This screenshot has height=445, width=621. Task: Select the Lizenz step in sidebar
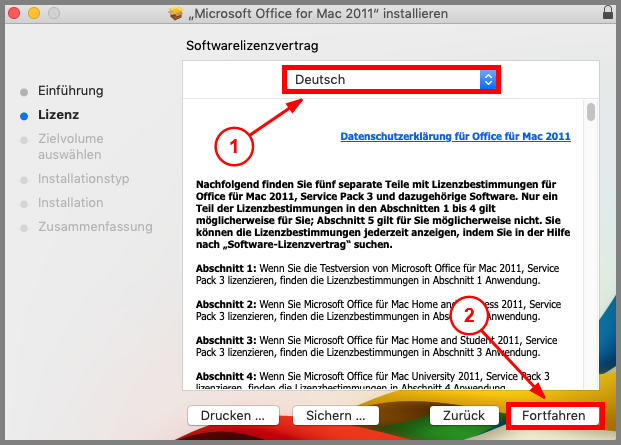[59, 115]
